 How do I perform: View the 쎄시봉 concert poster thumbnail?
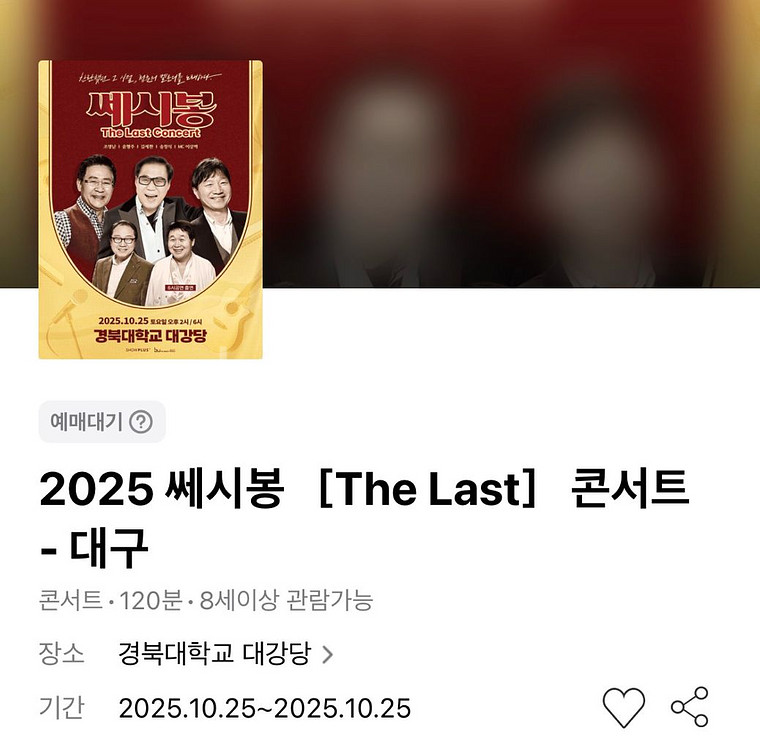(150, 209)
